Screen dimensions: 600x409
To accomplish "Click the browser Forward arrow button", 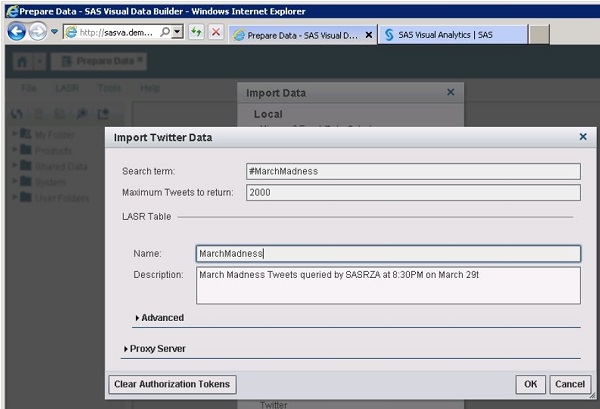I will point(38,31).
